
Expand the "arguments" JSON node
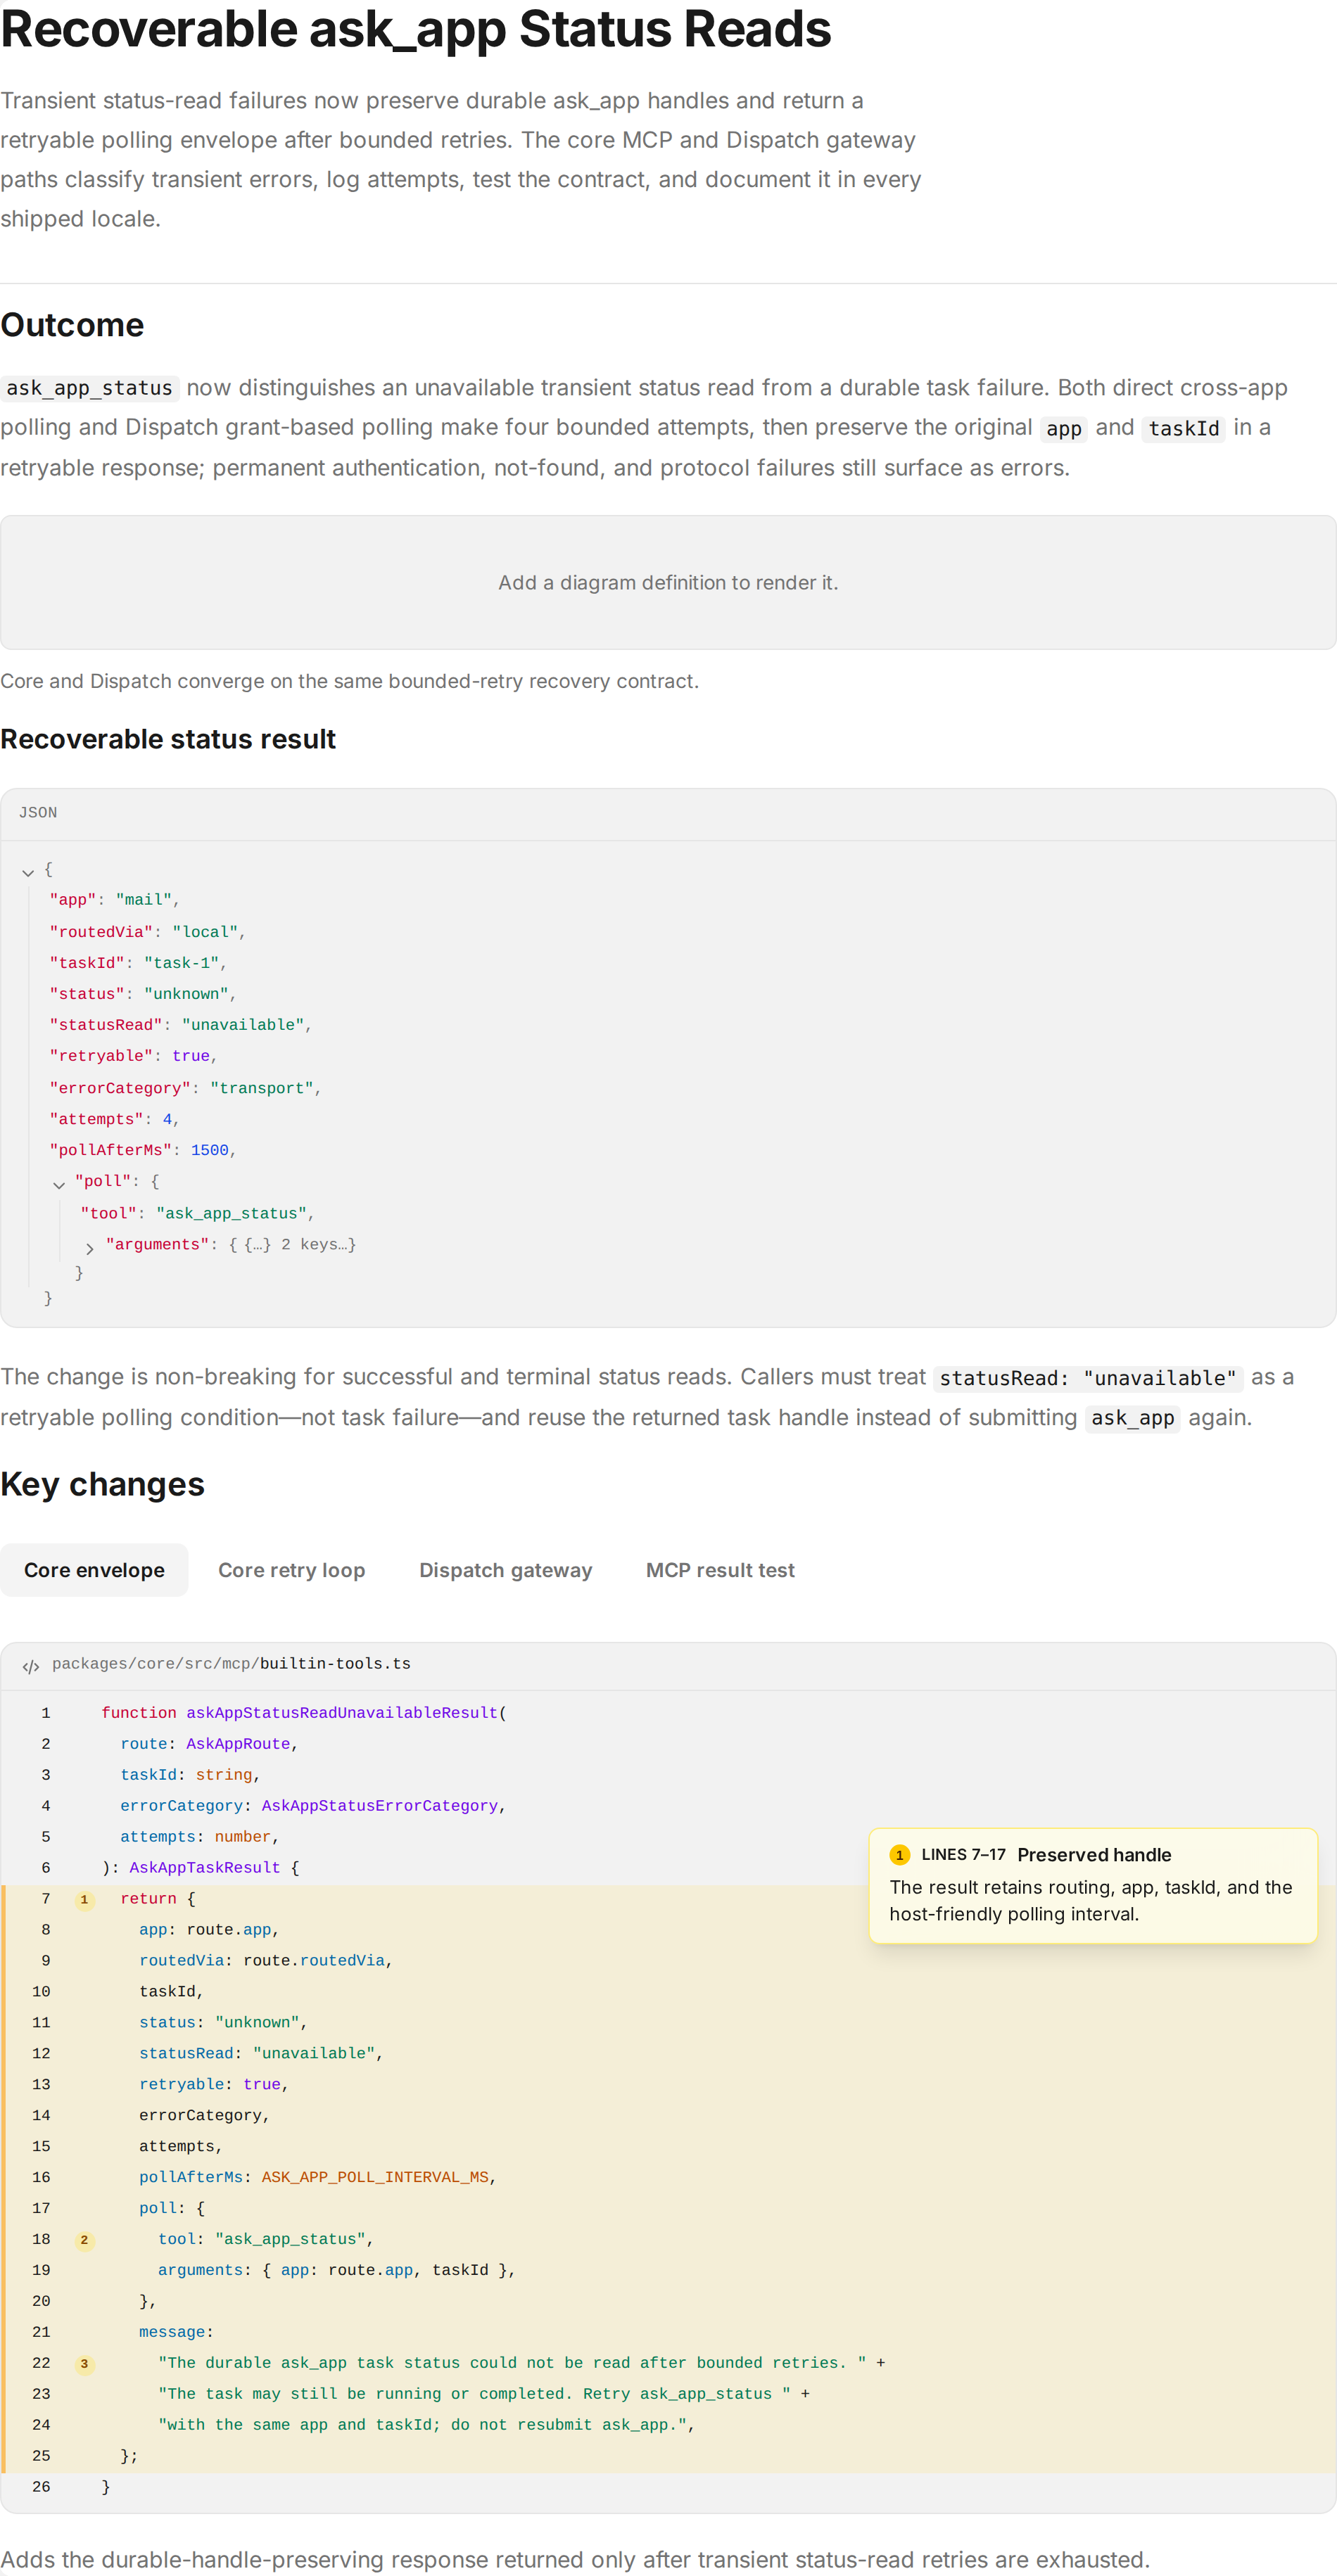point(90,1247)
